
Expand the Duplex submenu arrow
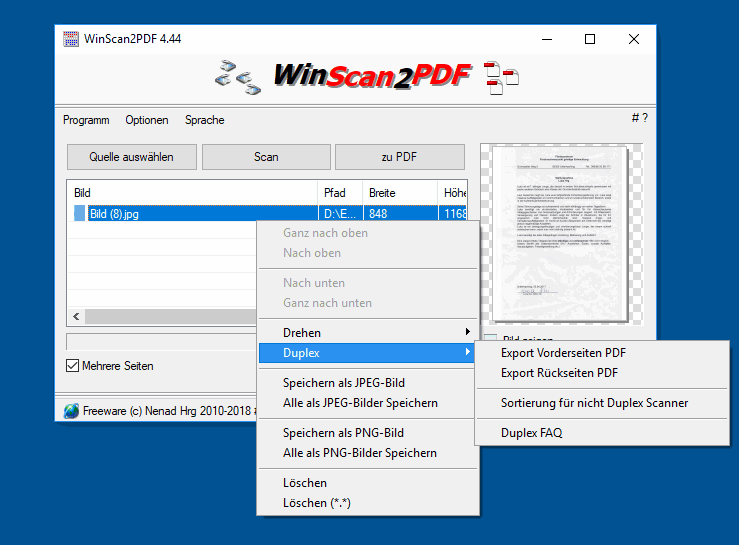[x=468, y=352]
